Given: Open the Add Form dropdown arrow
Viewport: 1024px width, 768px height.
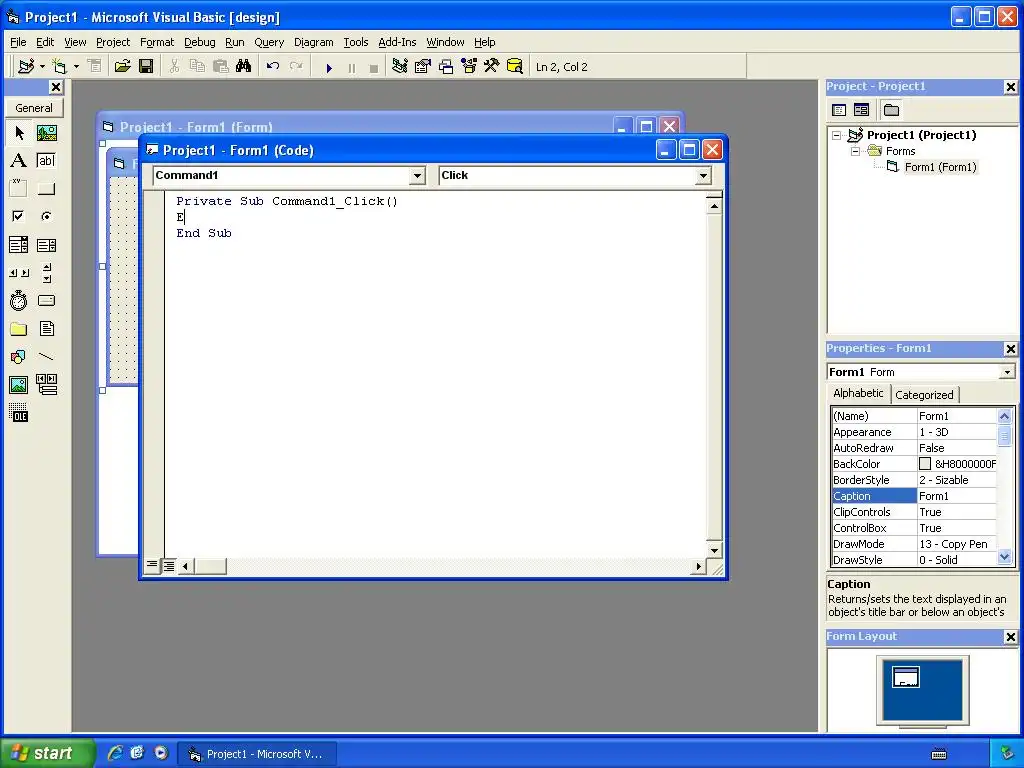Looking at the screenshot, I should pos(76,67).
